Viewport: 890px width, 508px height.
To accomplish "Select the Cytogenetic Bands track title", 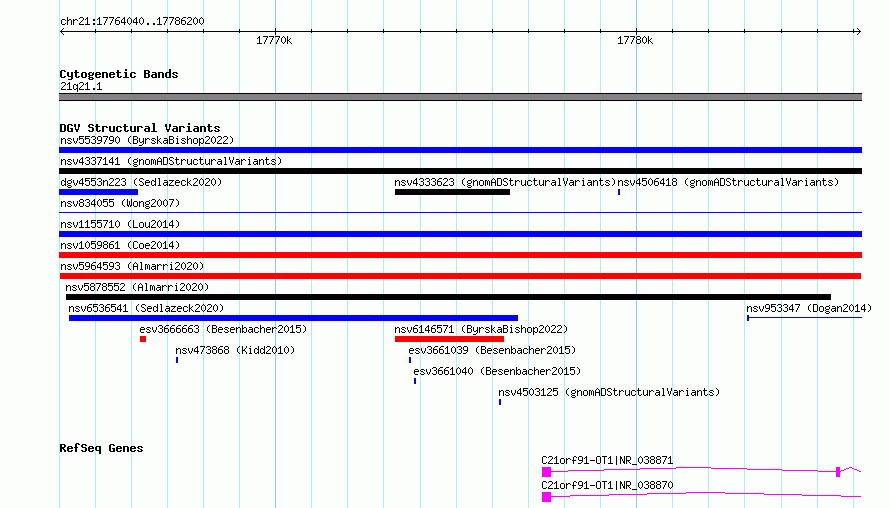I will [119, 74].
